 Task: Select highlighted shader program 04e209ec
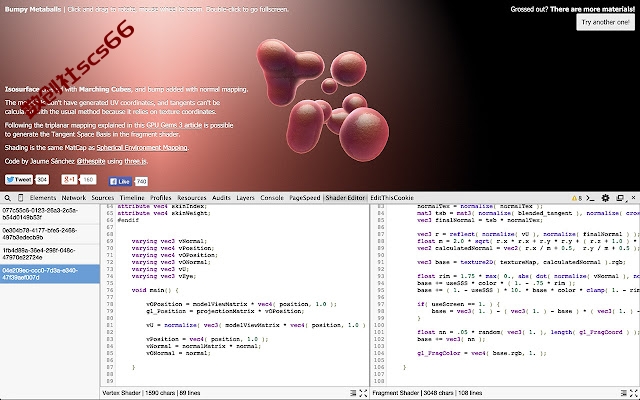(x=50, y=274)
